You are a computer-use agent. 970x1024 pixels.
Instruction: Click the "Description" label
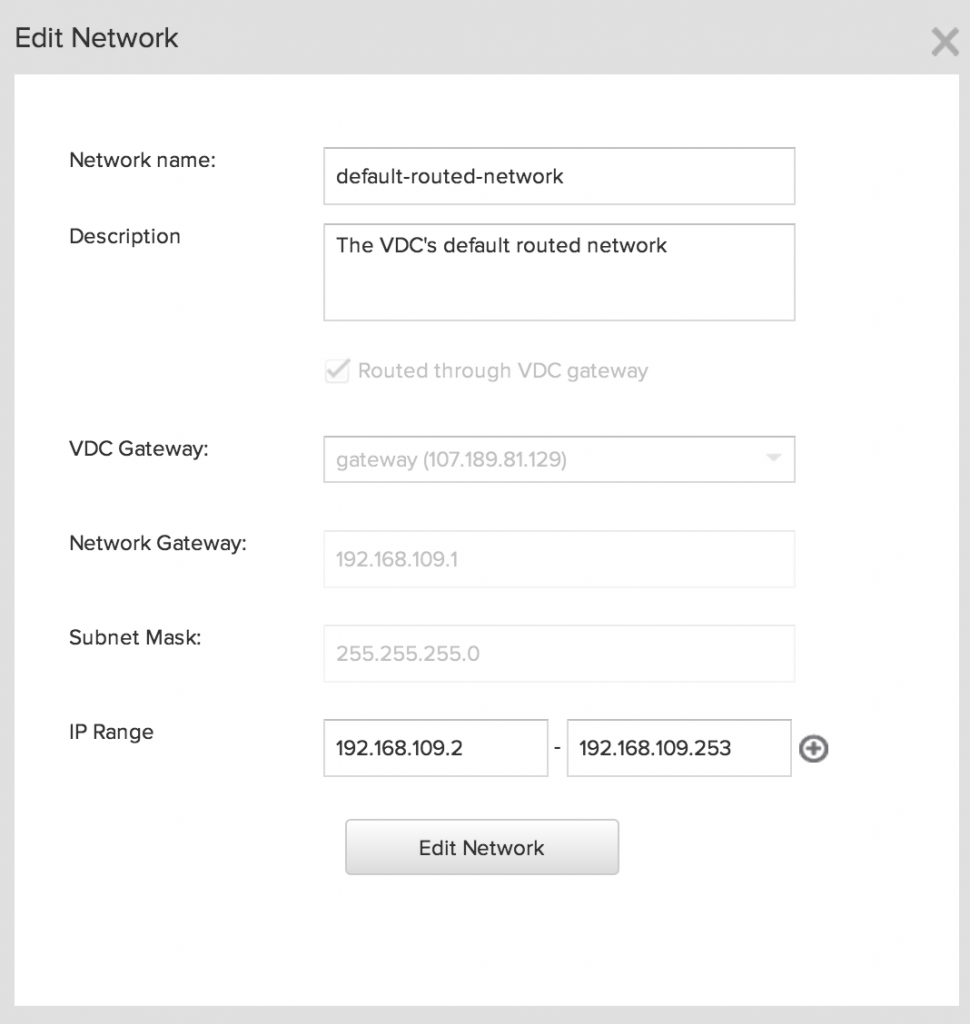[x=125, y=237]
